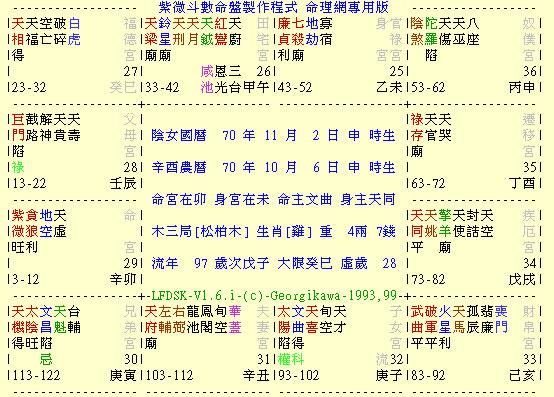Viewport: 554px width, 397px height.
Task: Click 命理網專用版 in the header
Action: click(x=347, y=7)
